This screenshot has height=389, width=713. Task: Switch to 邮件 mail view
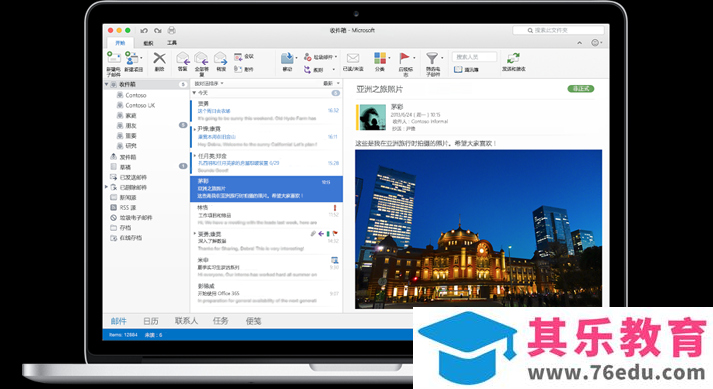point(119,321)
